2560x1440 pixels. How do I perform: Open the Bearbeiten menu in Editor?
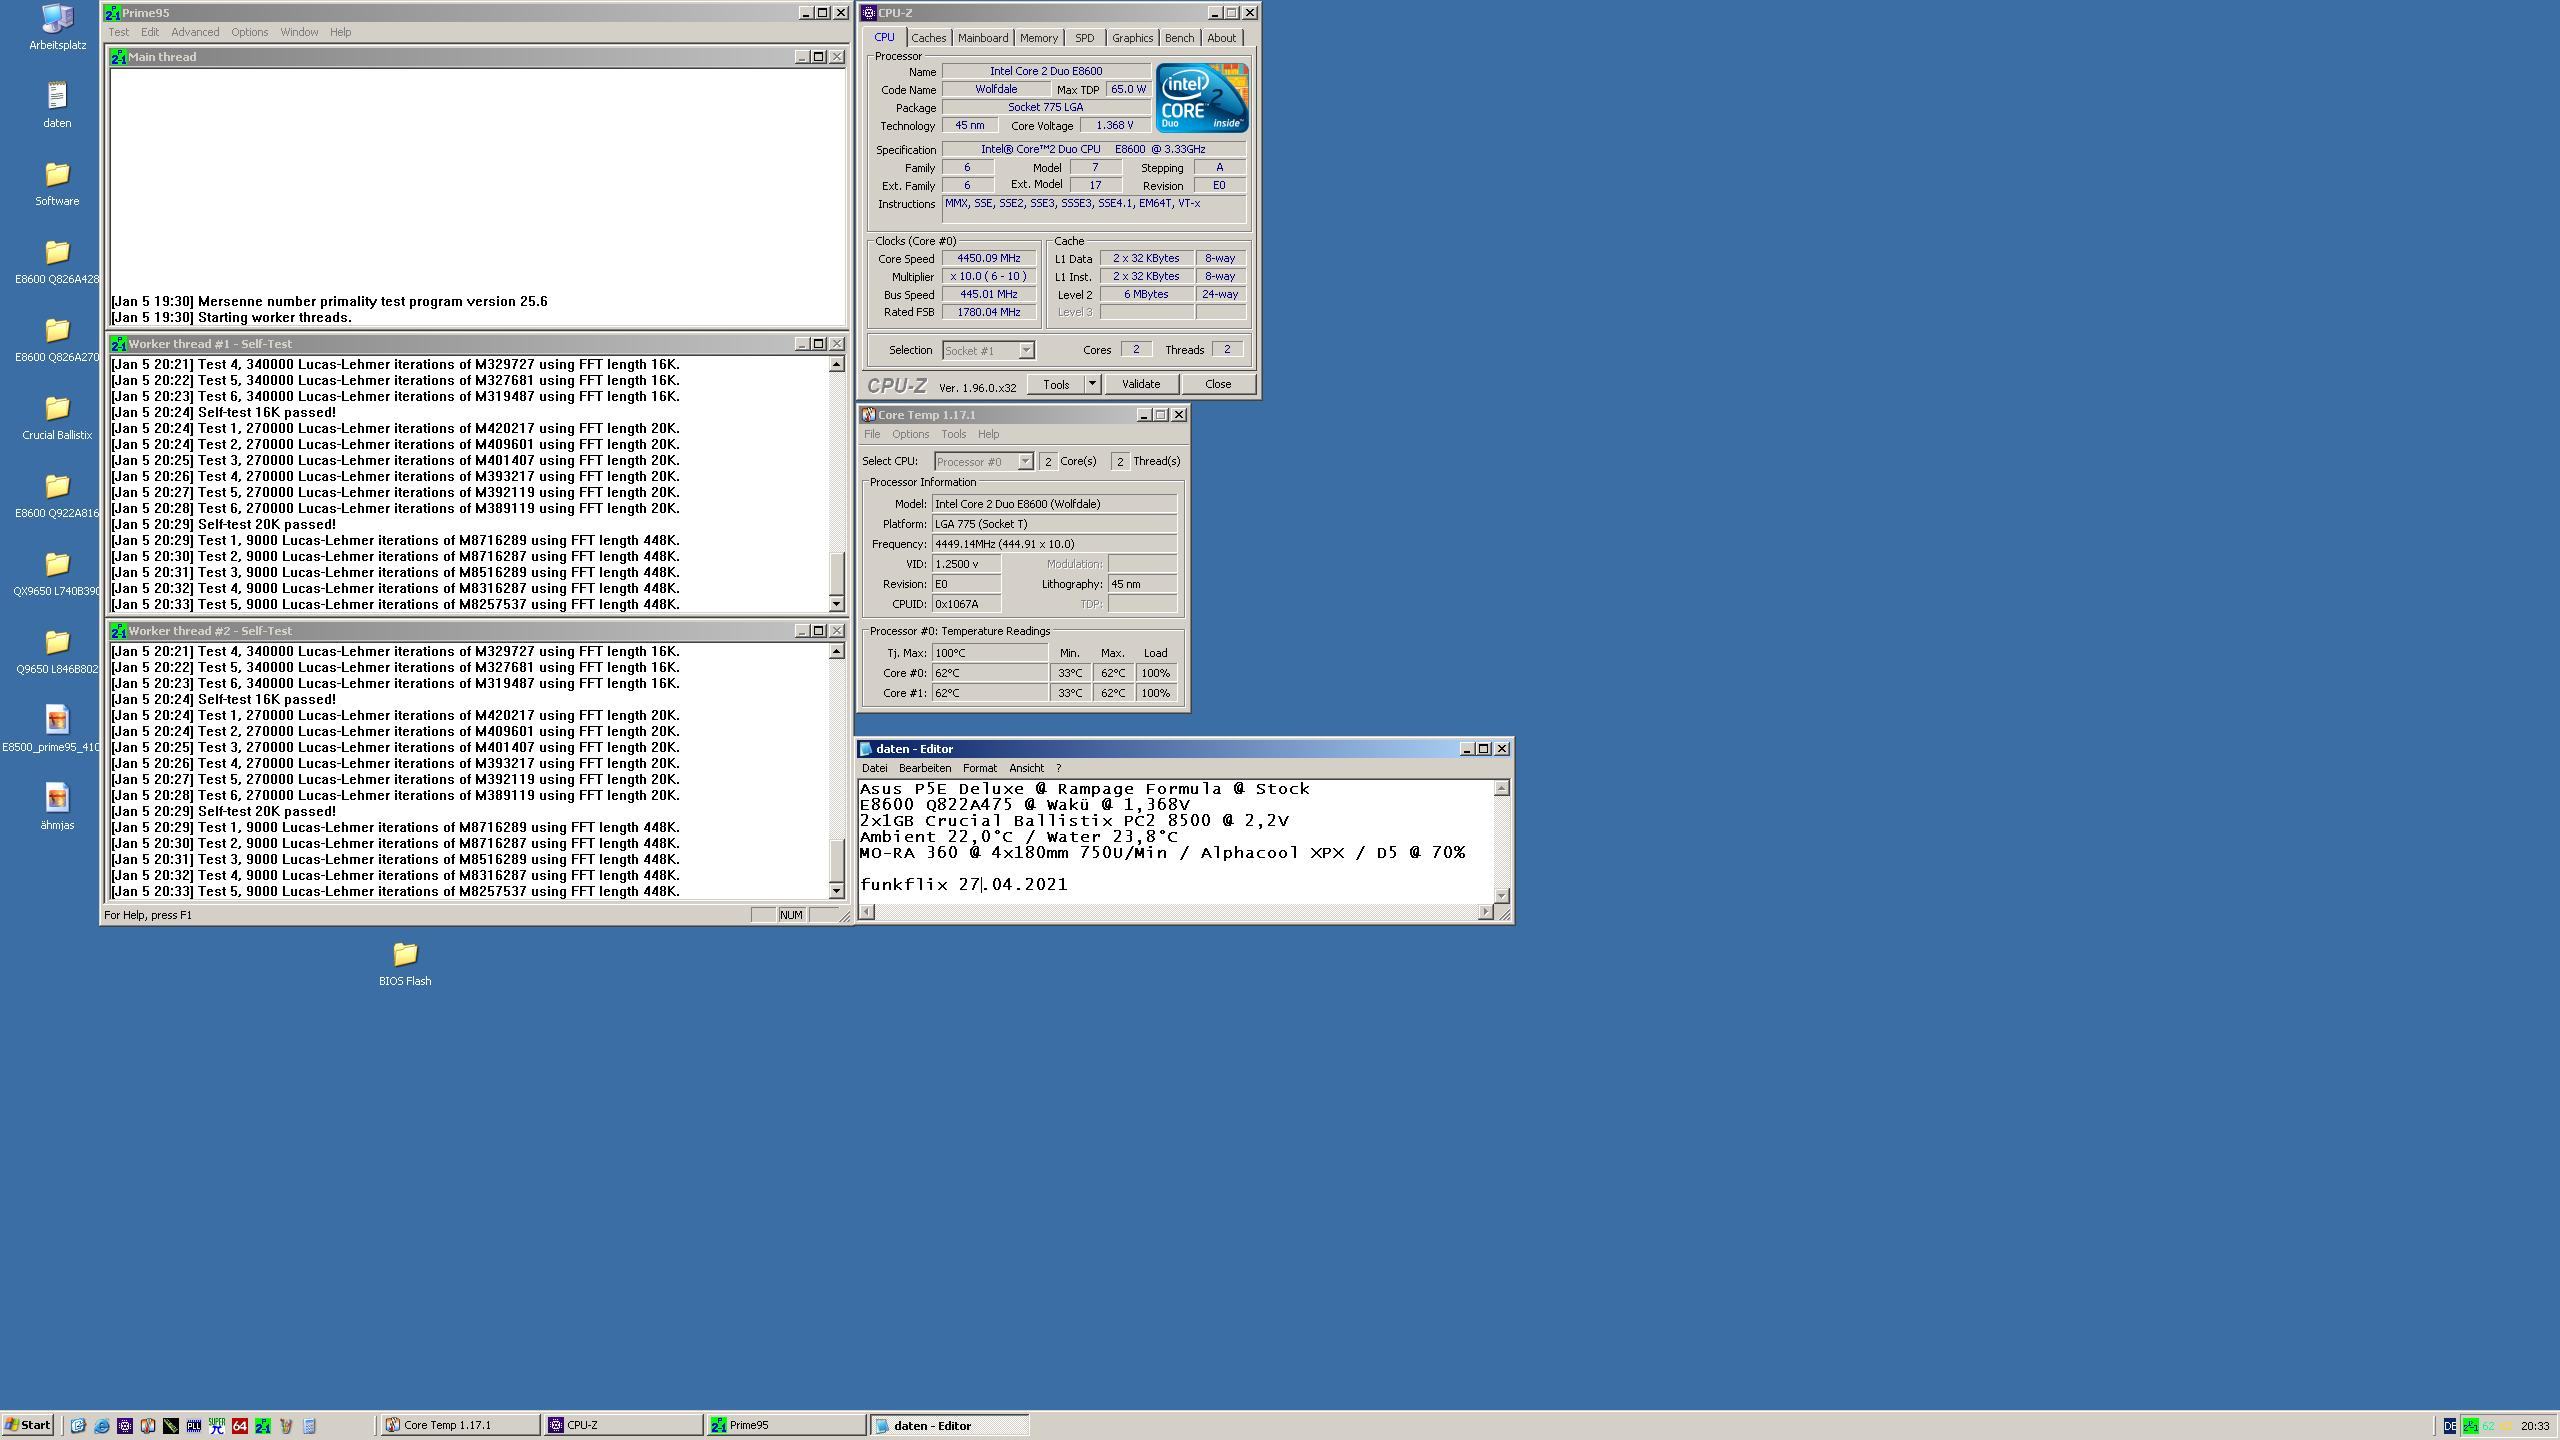(924, 768)
